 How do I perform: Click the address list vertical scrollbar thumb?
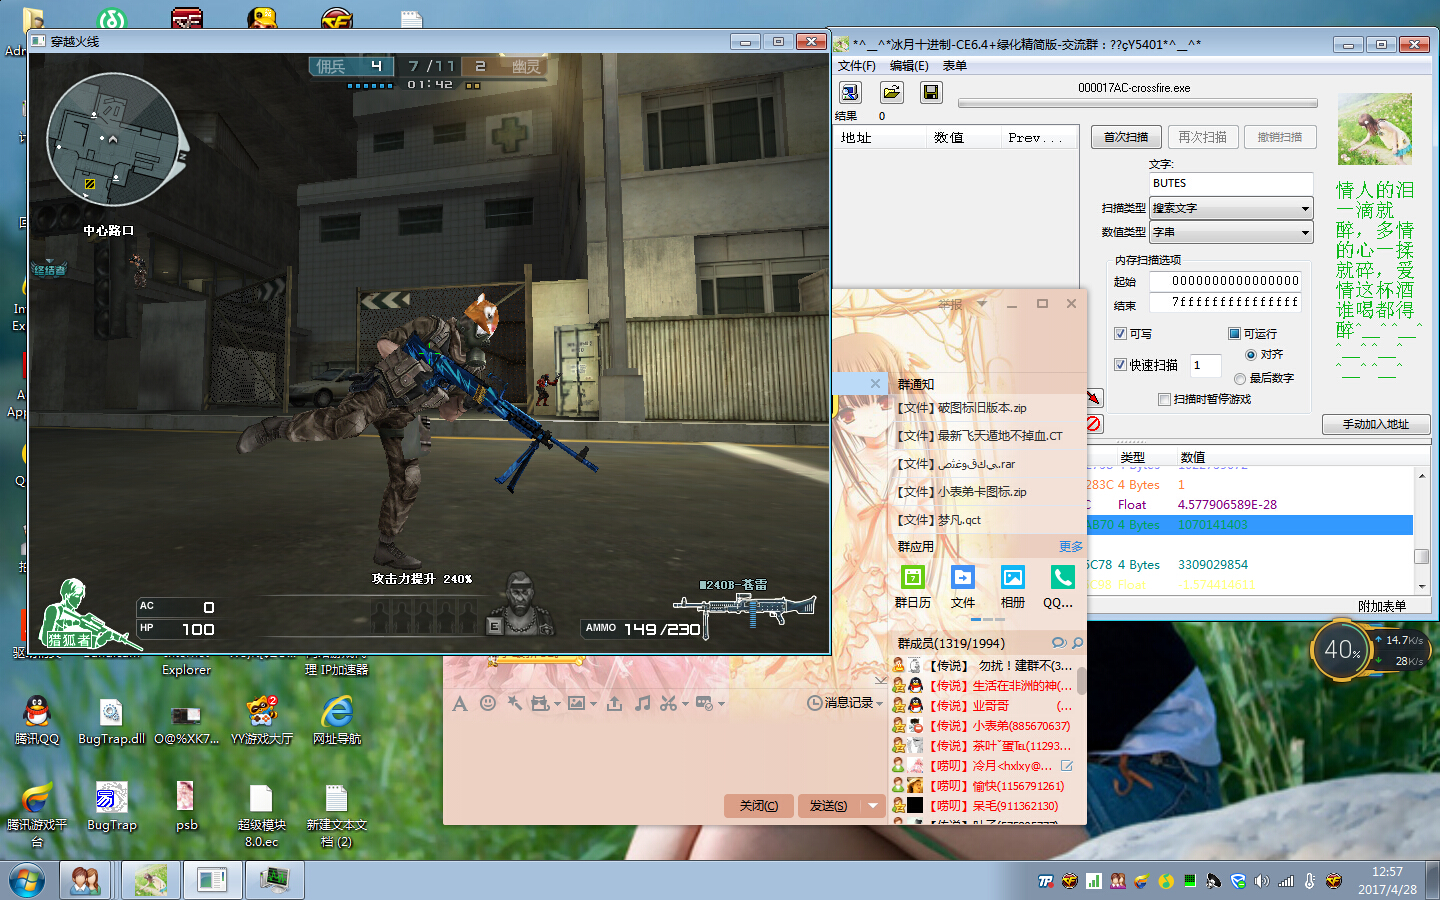tap(1422, 556)
